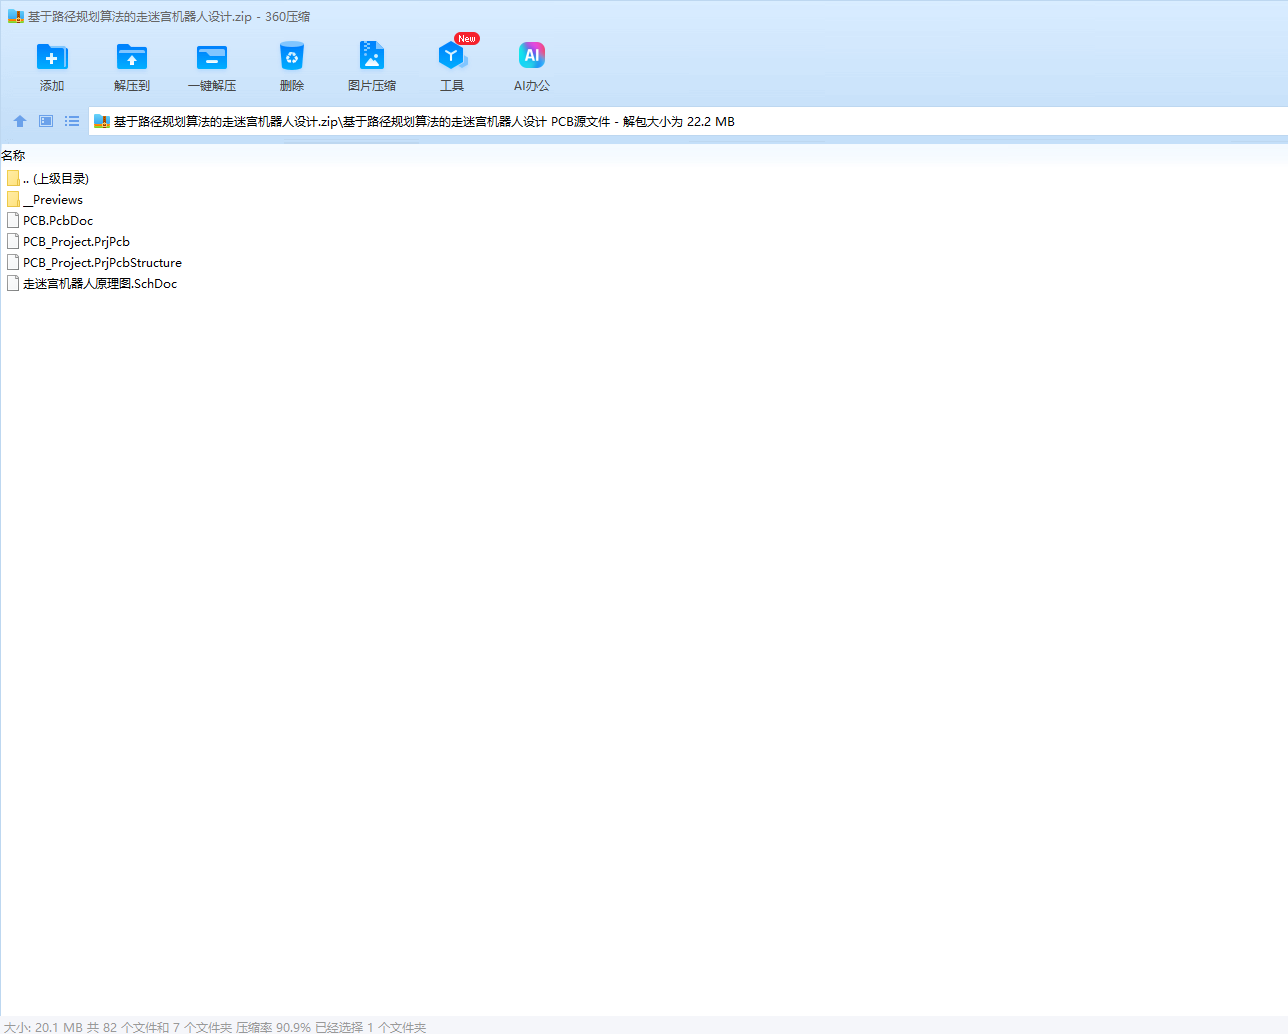1288x1034 pixels.
Task: Click the status bar size information text
Action: coord(215,1027)
